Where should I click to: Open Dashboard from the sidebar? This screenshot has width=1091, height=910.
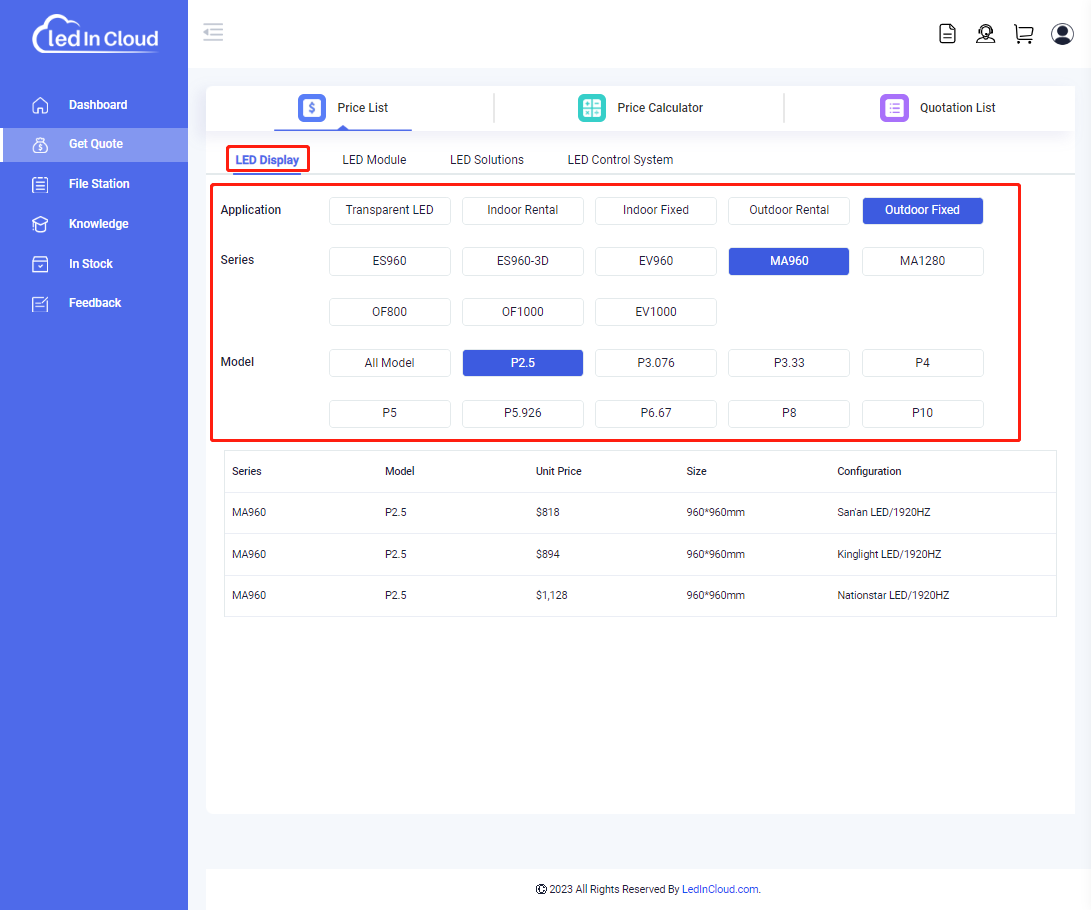point(97,105)
